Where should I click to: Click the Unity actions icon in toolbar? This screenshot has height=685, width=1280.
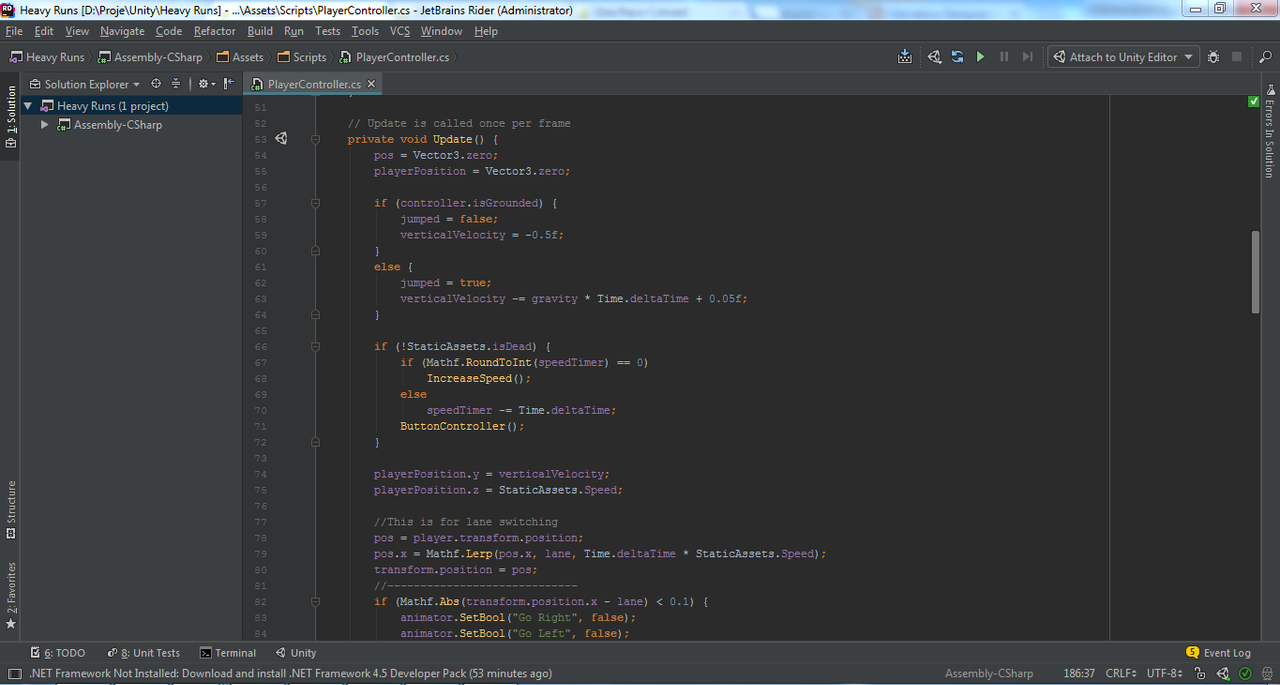[x=934, y=57]
